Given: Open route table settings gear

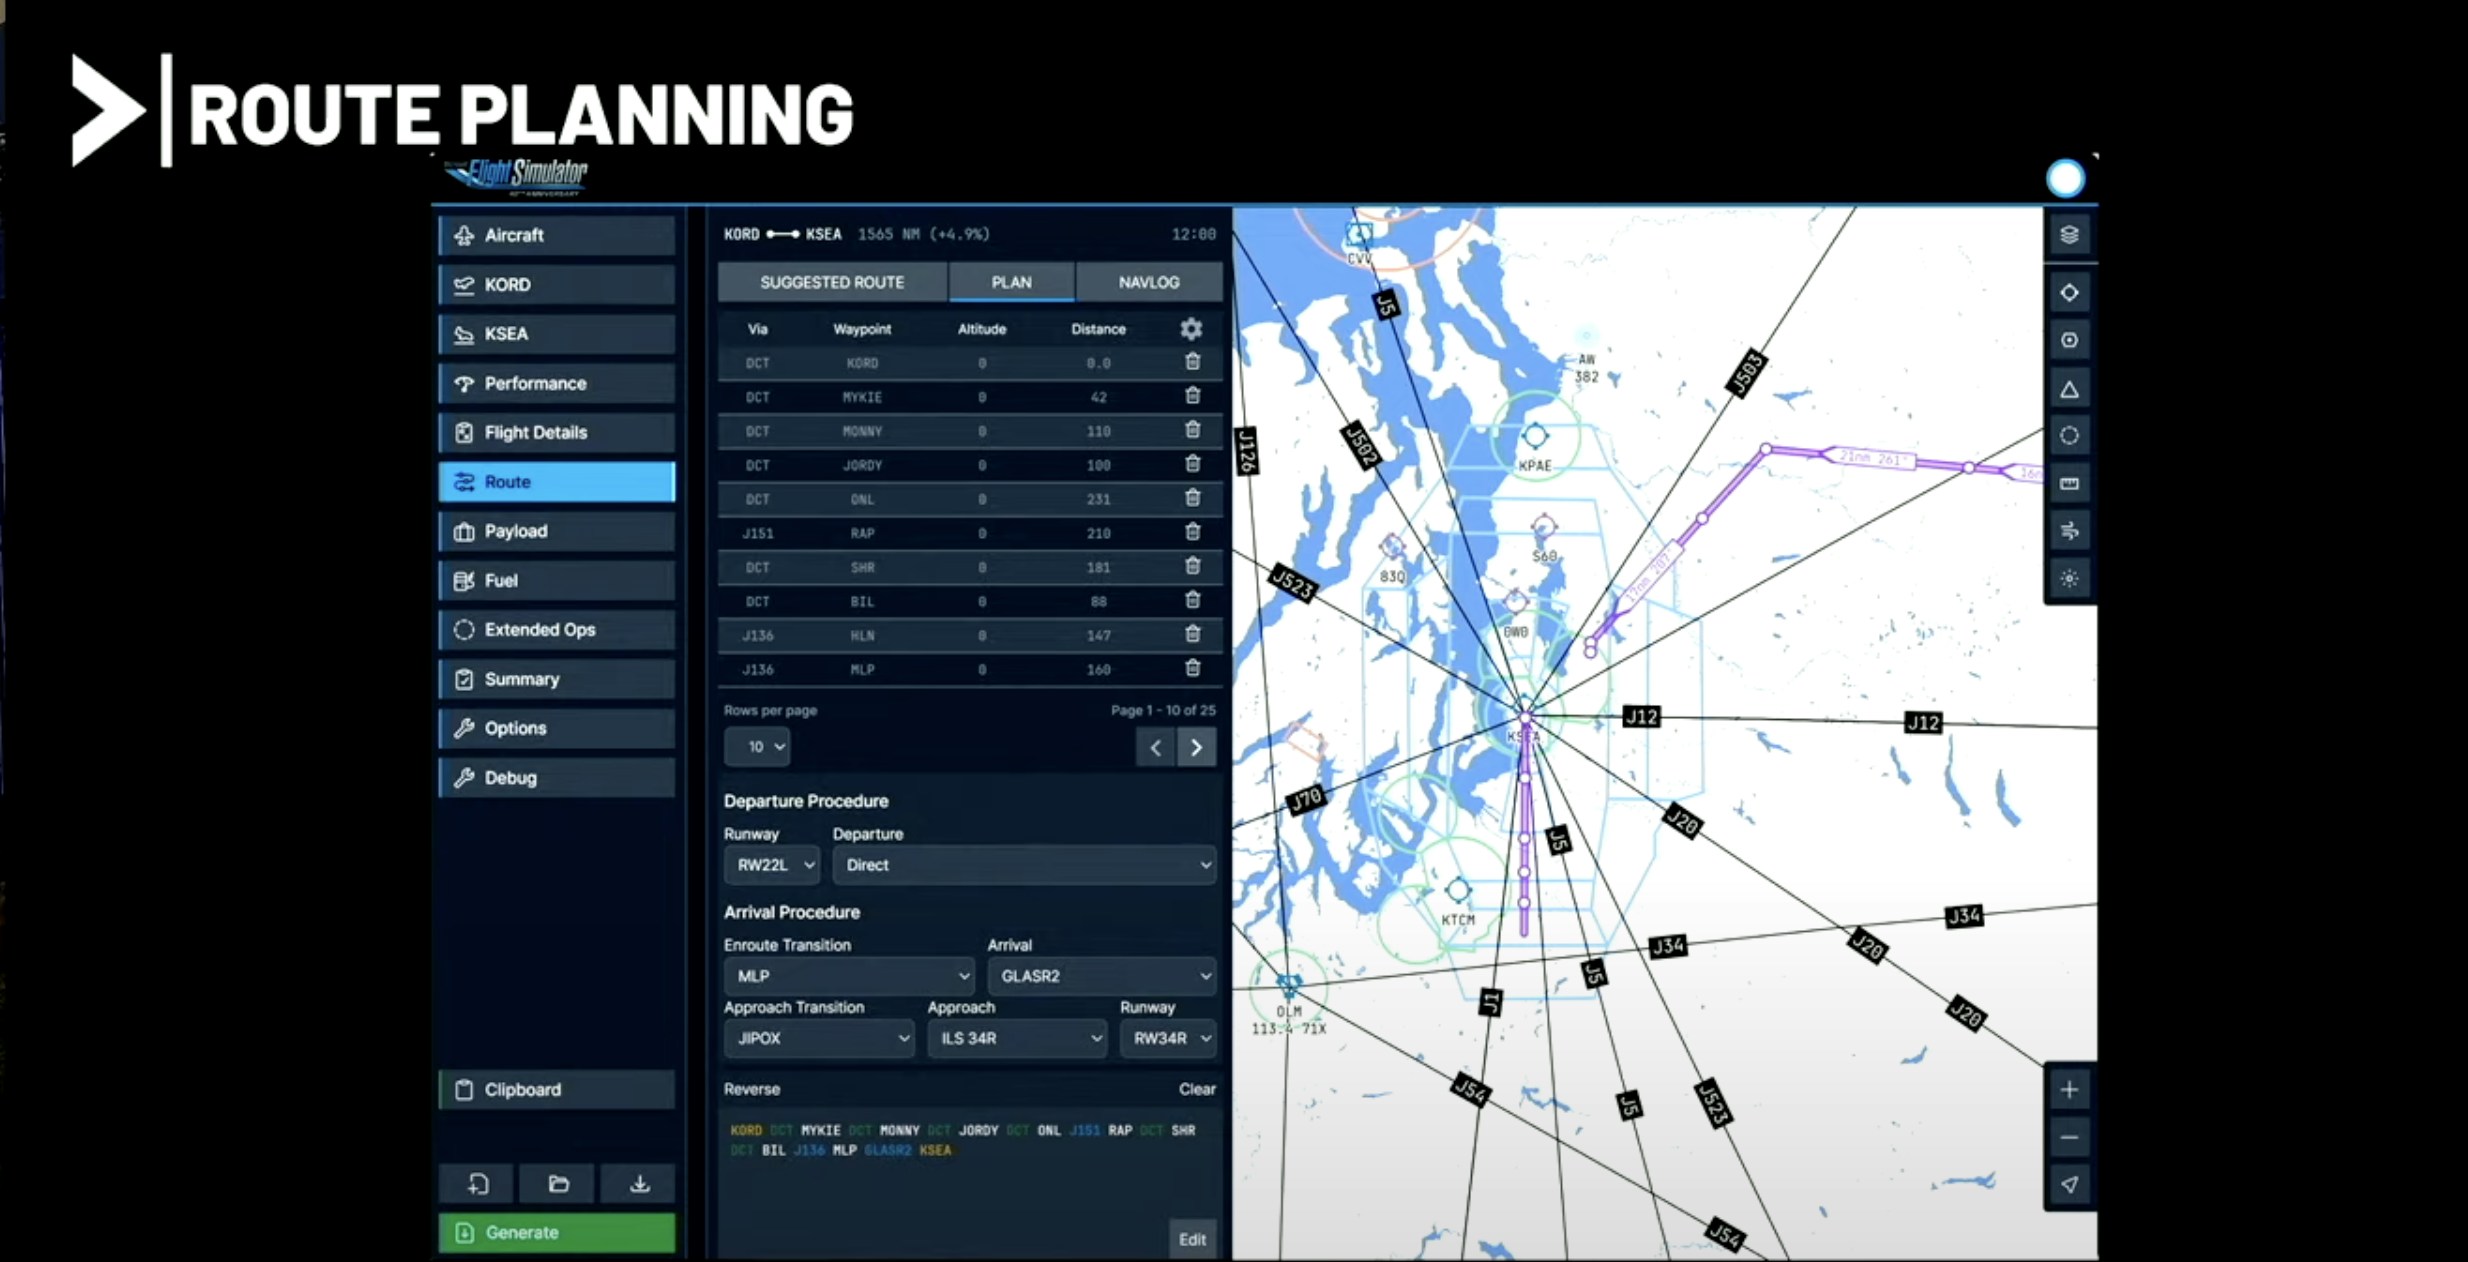Looking at the screenshot, I should (x=1190, y=329).
